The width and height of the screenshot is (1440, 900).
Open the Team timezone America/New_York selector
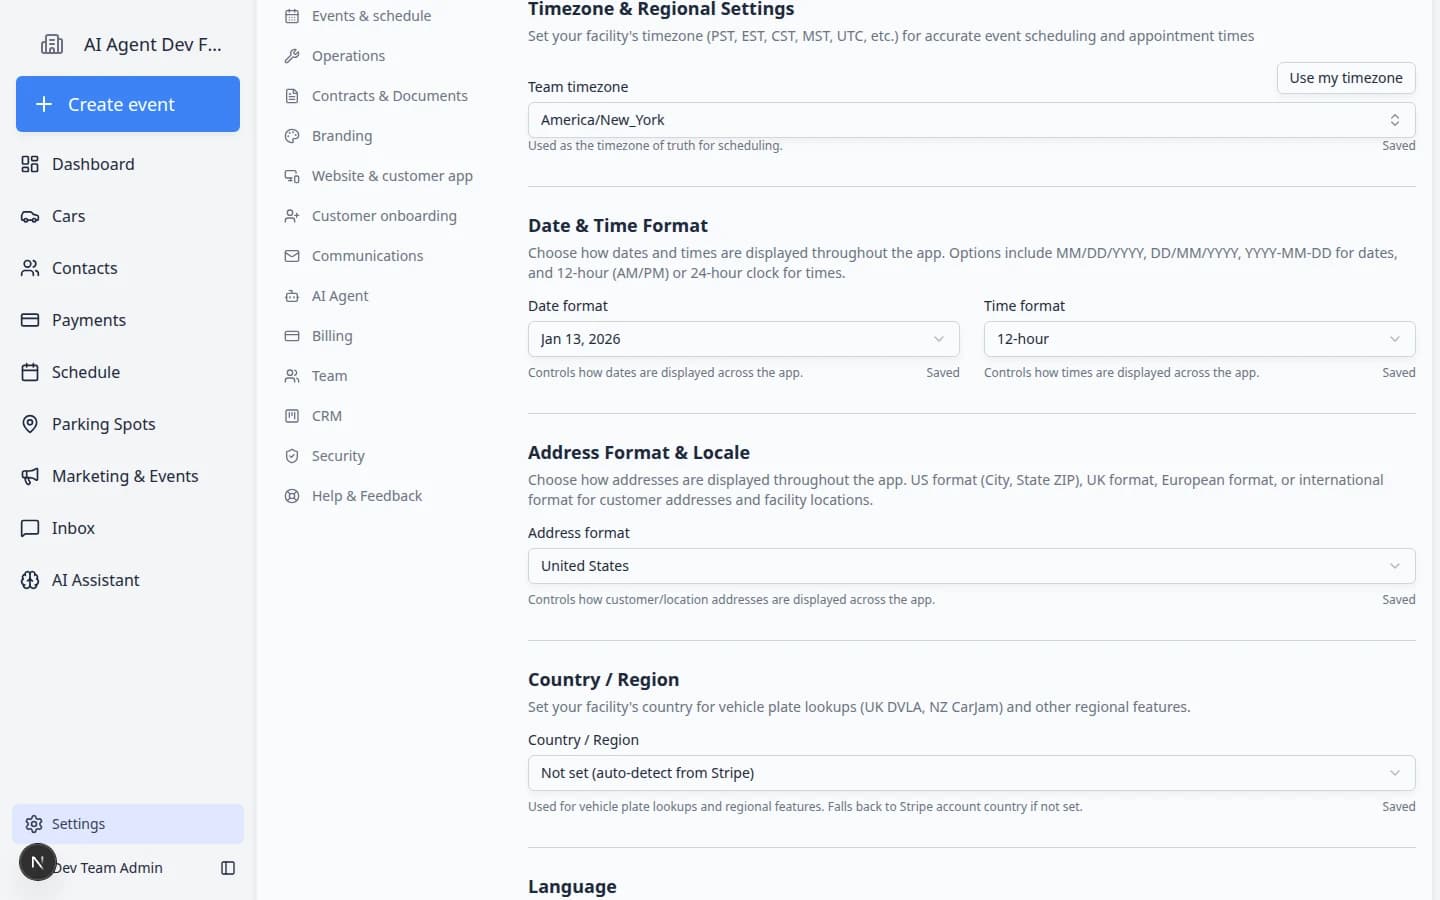click(971, 120)
